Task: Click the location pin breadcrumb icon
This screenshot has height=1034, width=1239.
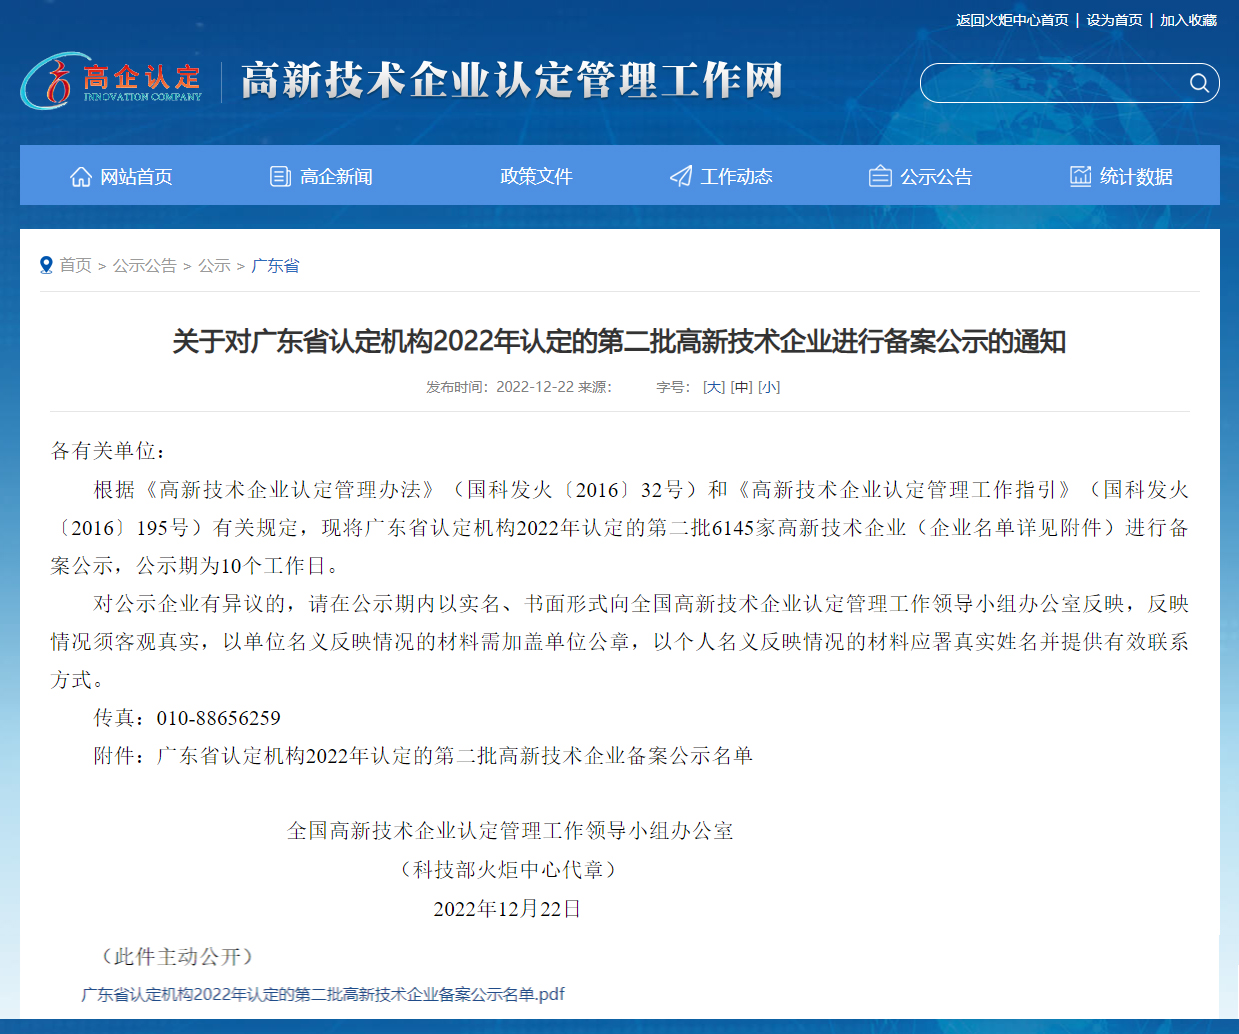Action: [46, 265]
